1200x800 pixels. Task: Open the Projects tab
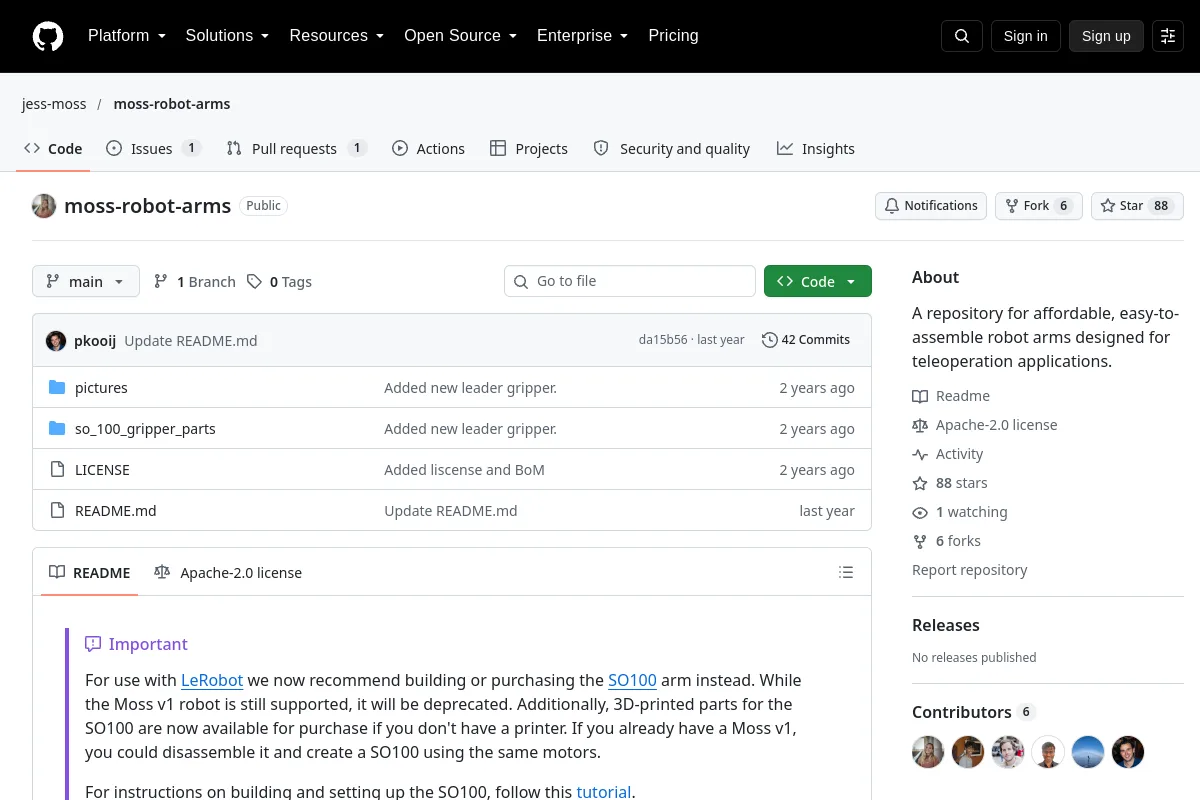pos(529,148)
